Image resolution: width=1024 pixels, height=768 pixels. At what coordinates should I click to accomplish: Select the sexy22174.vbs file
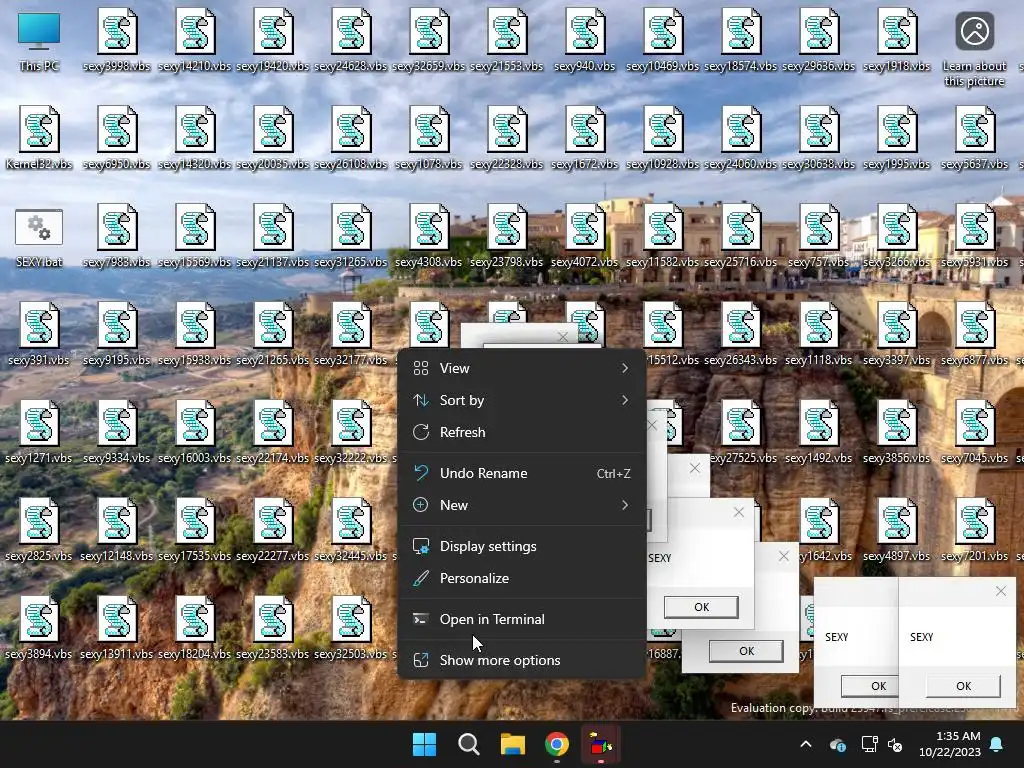(273, 432)
